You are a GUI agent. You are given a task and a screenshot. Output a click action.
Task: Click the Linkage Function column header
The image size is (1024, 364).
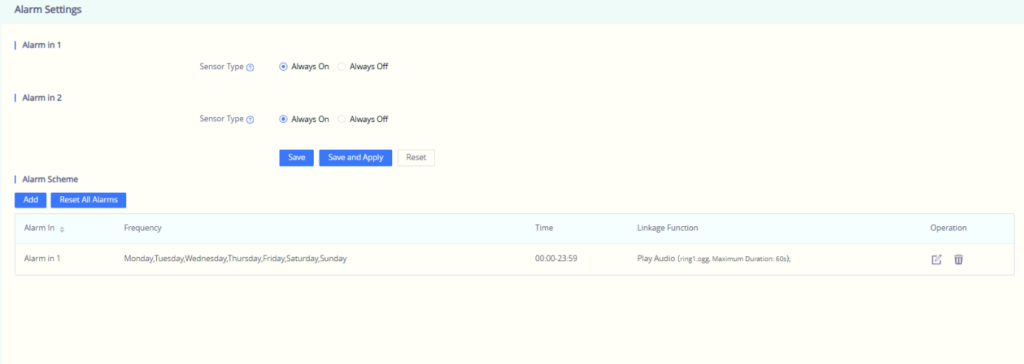667,228
